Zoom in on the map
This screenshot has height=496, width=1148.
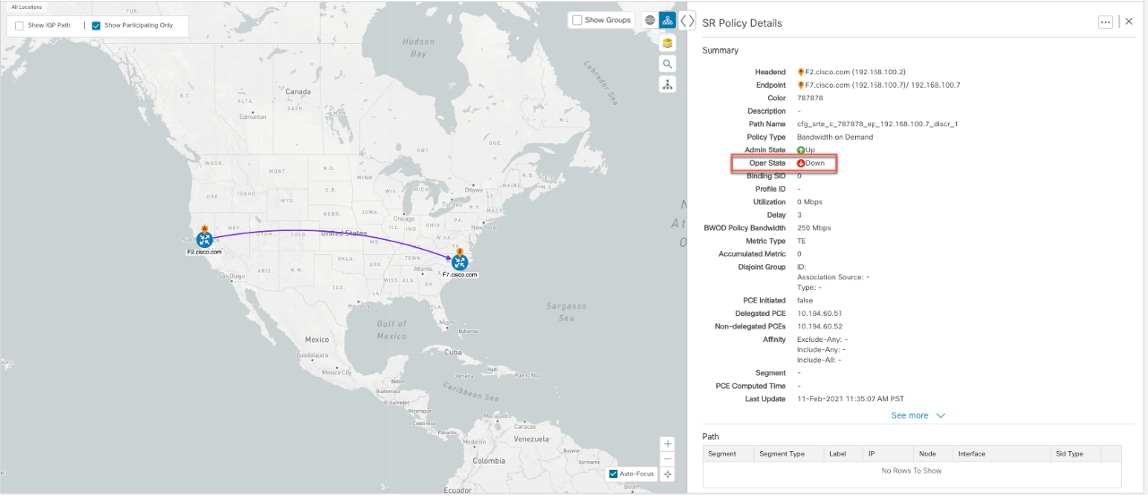click(x=668, y=444)
